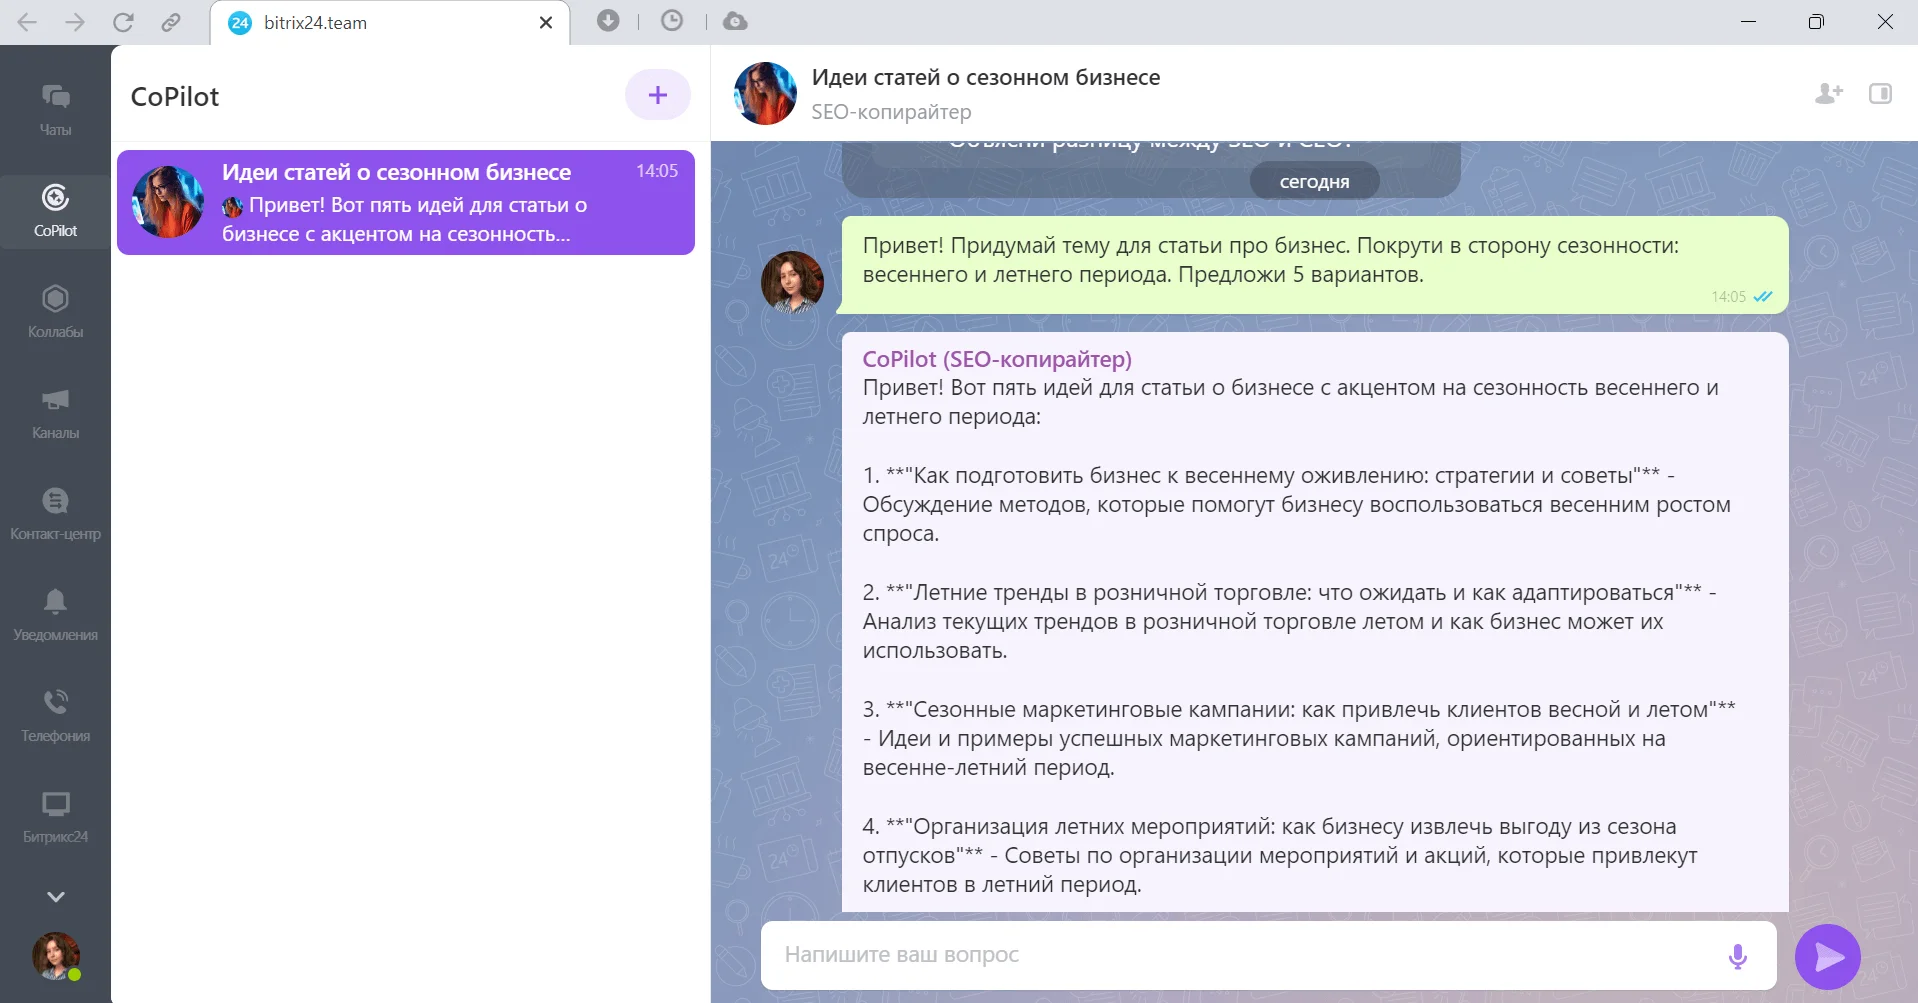Open the Чаты section in the sidebar
Viewport: 1918px width, 1003px height.
(55, 108)
